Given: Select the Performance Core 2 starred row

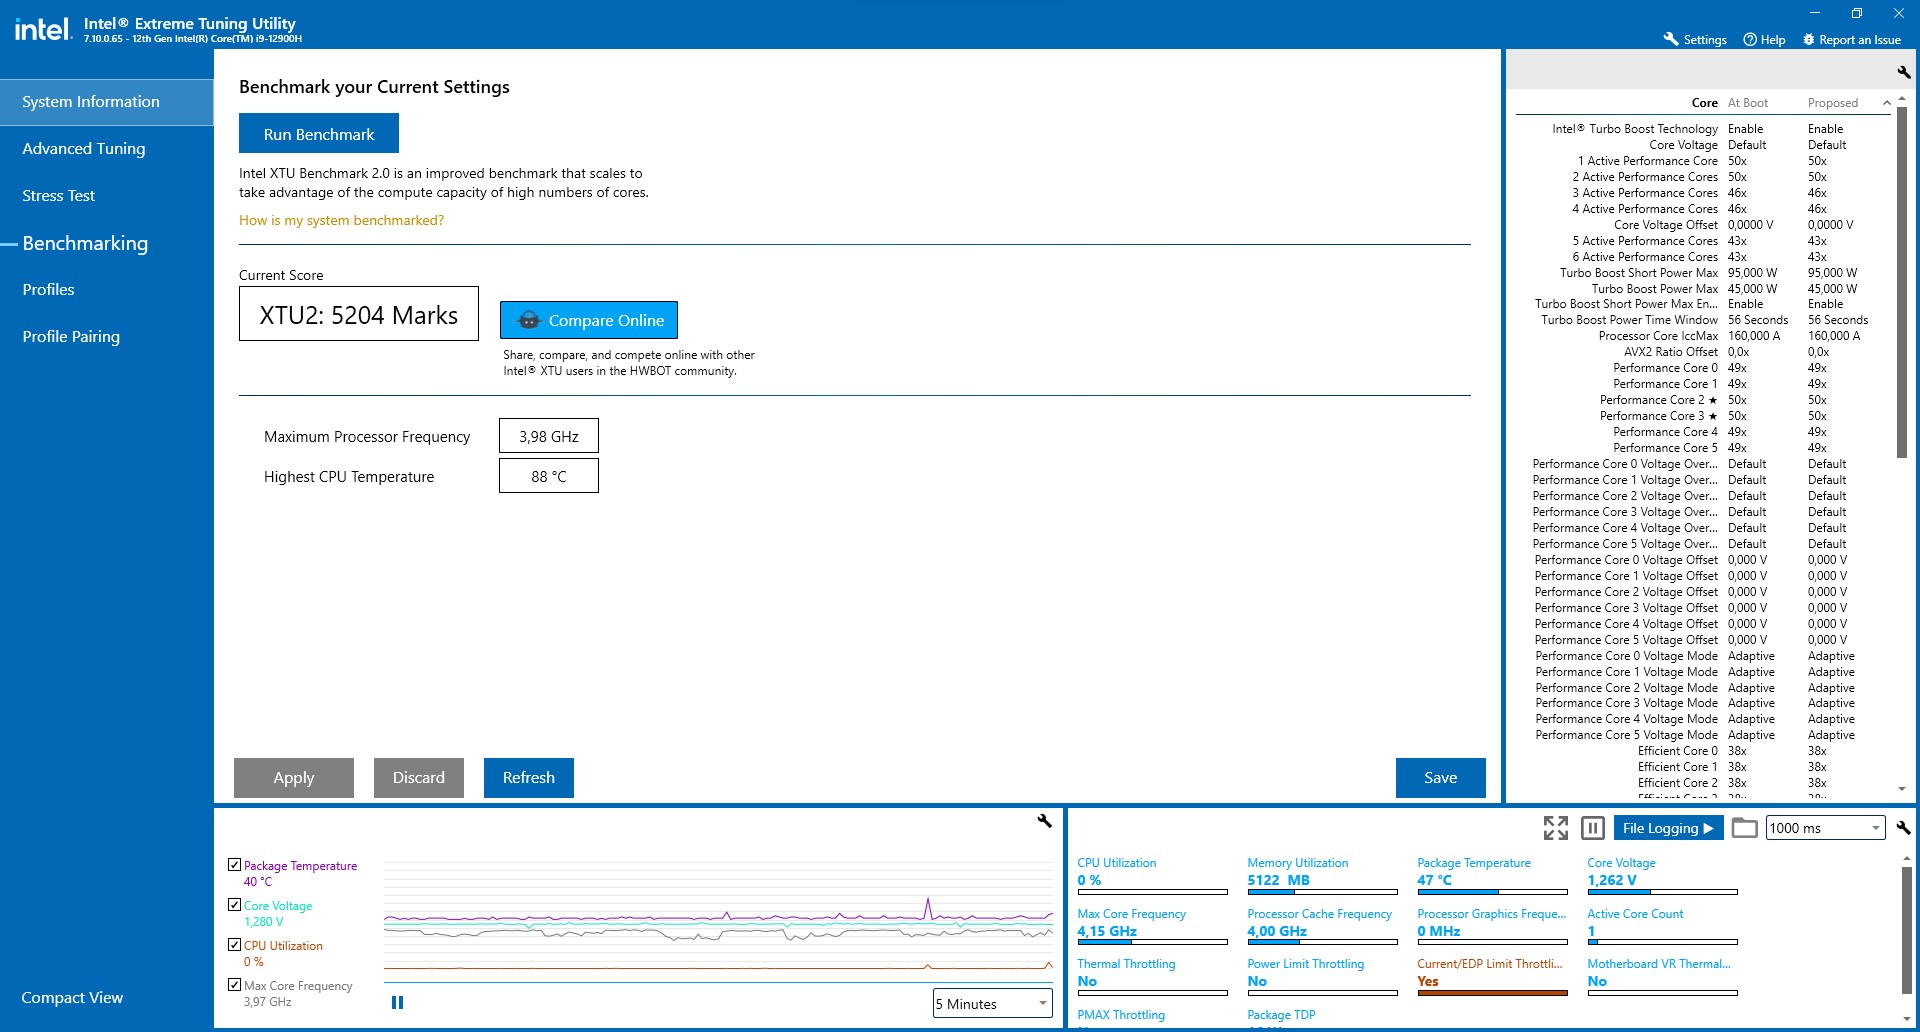Looking at the screenshot, I should pyautogui.click(x=1704, y=400).
